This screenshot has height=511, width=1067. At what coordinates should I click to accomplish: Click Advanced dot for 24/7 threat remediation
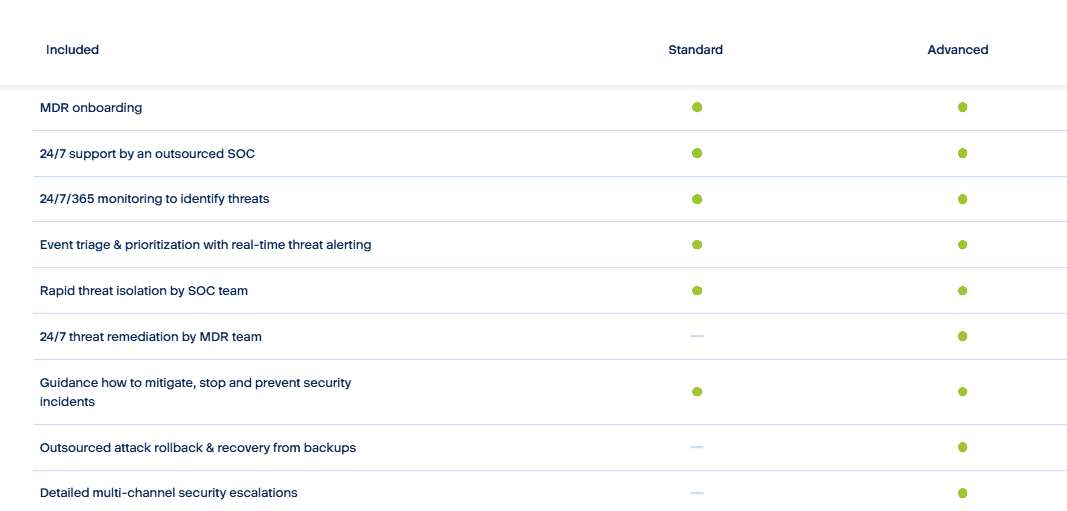962,336
